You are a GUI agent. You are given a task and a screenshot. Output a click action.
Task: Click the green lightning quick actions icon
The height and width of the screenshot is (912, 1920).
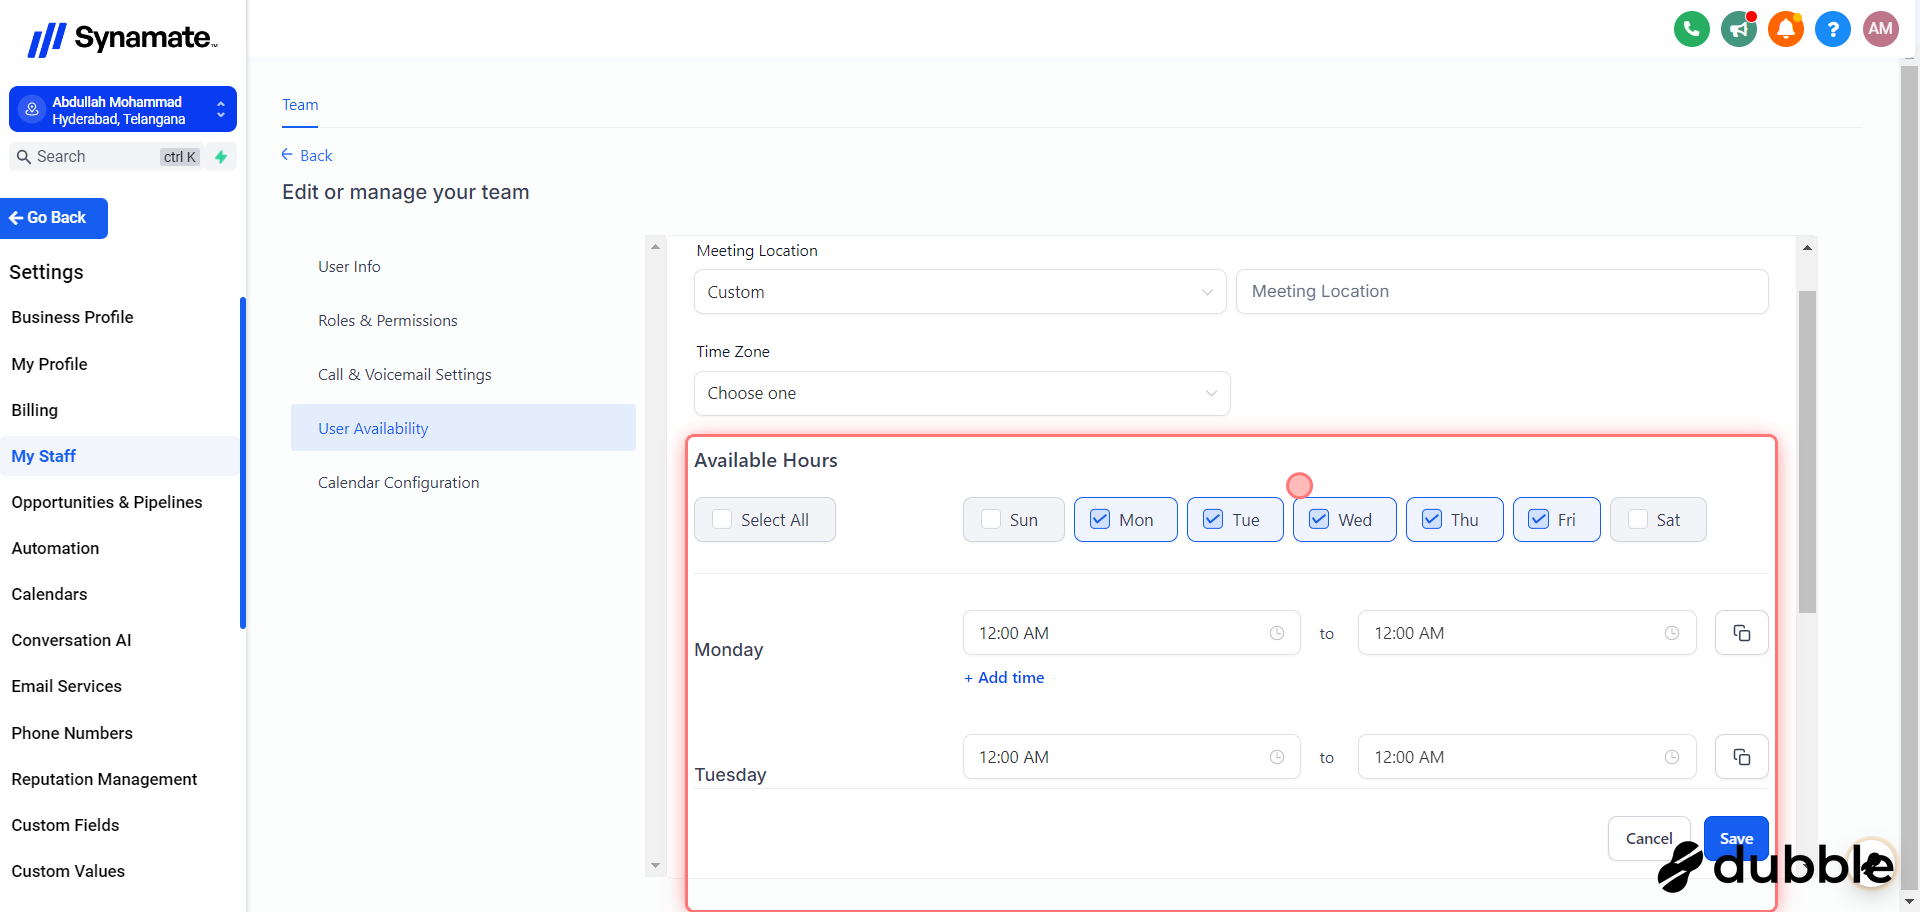pos(221,157)
